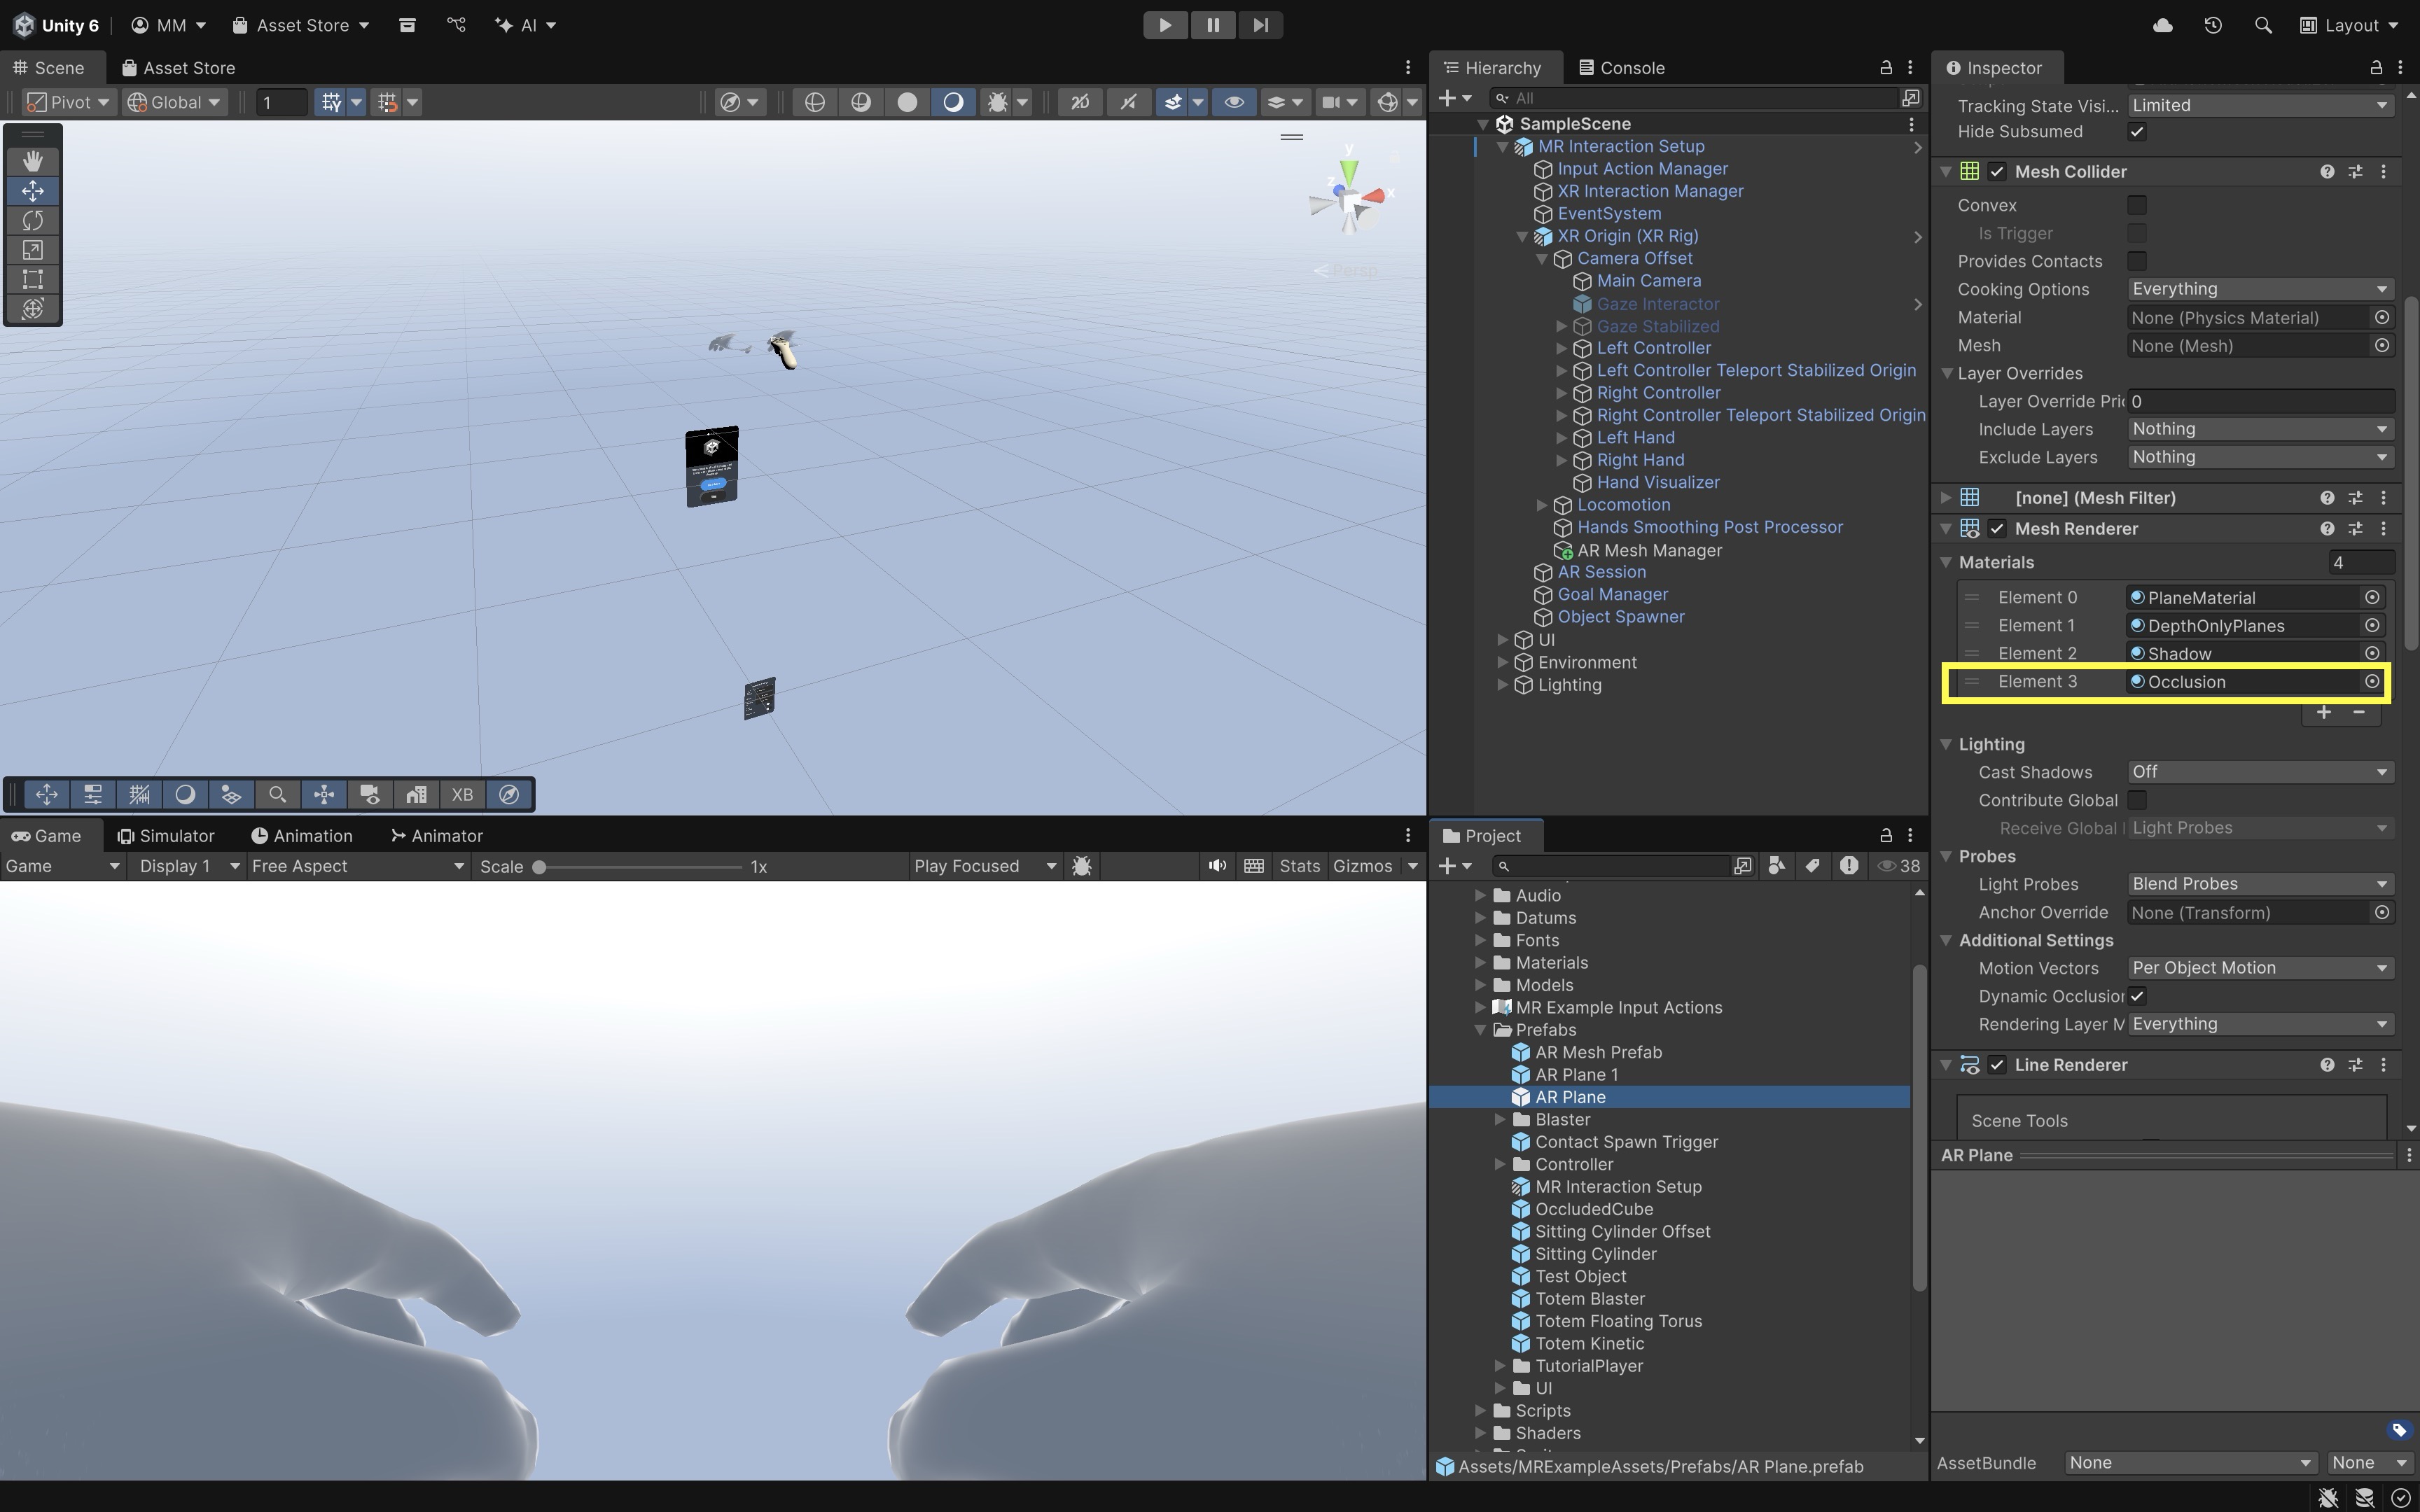Select the Rect transform tool
Viewport: 2420px width, 1512px height.
32,279
